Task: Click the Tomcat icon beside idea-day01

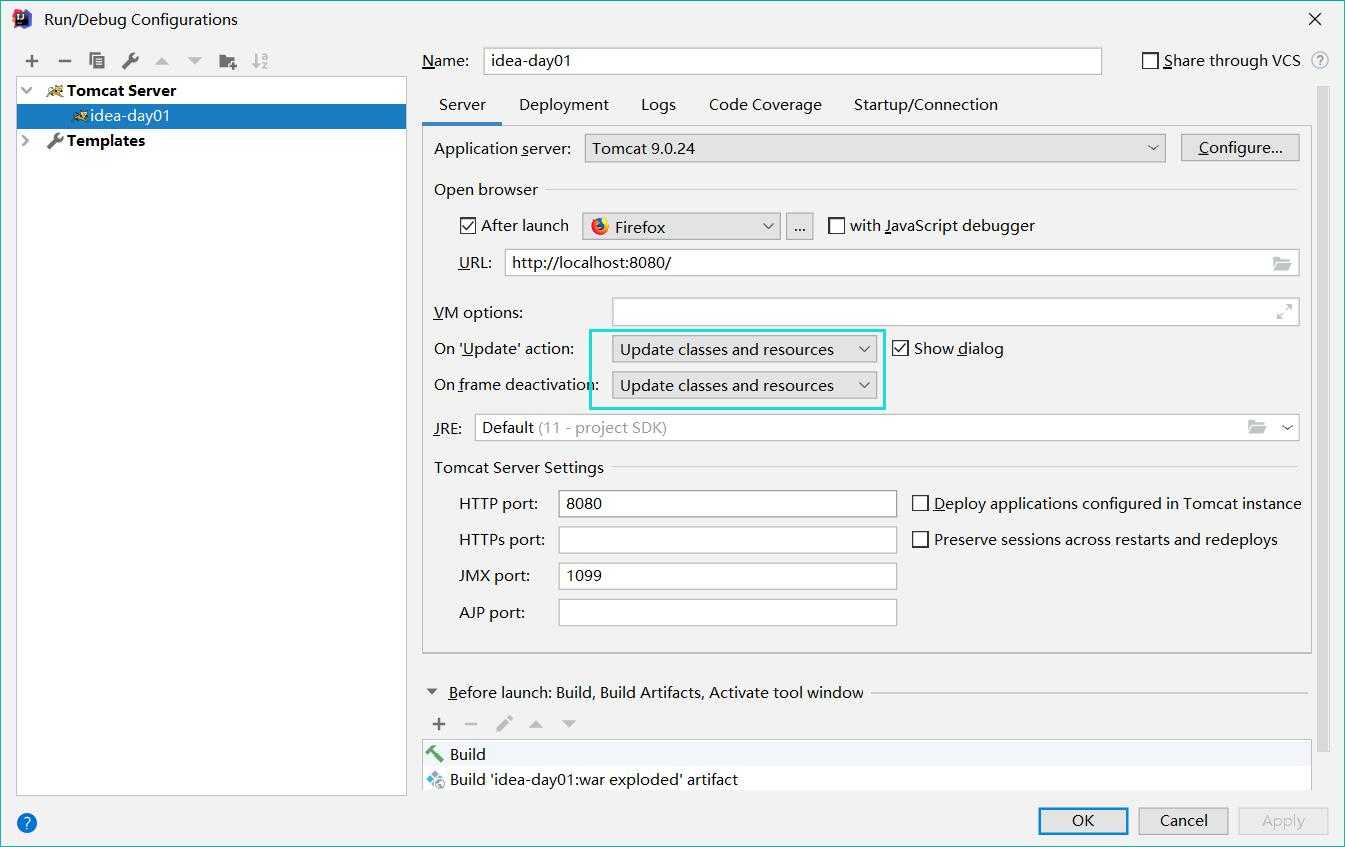Action: (x=80, y=116)
